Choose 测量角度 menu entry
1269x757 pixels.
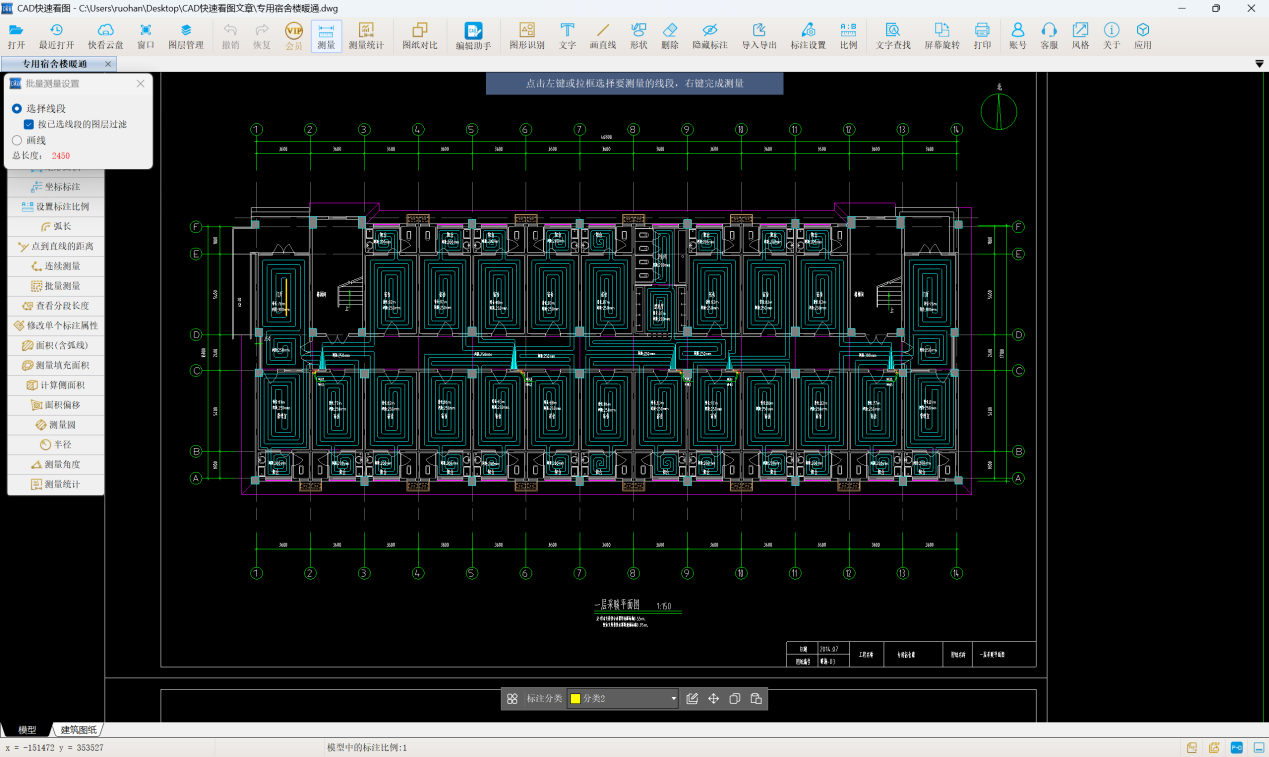click(x=56, y=464)
